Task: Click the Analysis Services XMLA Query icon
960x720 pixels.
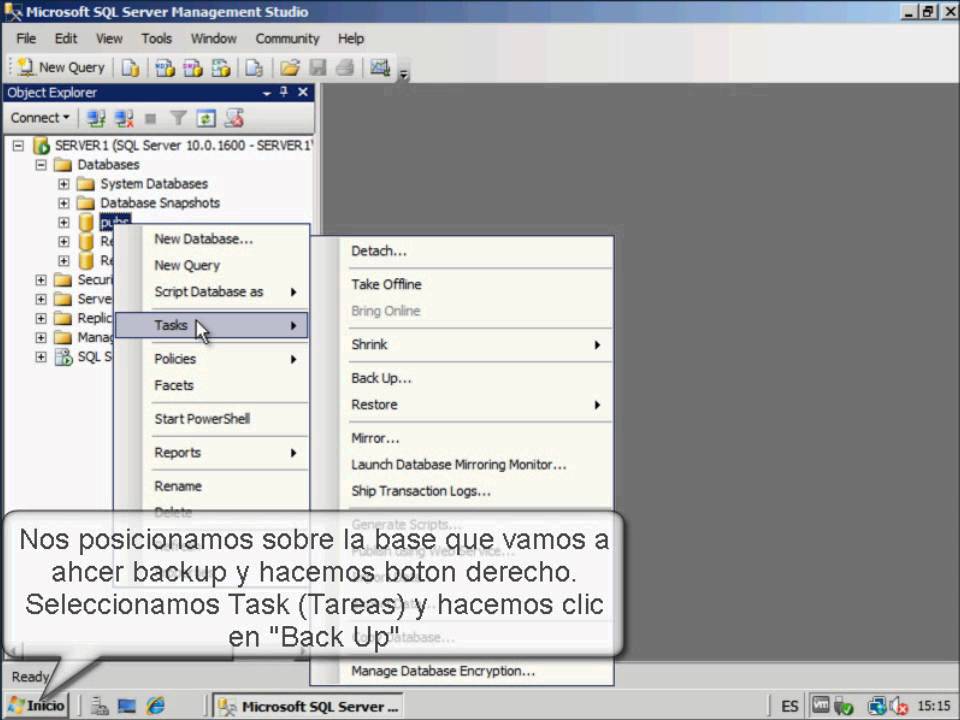Action: point(221,67)
